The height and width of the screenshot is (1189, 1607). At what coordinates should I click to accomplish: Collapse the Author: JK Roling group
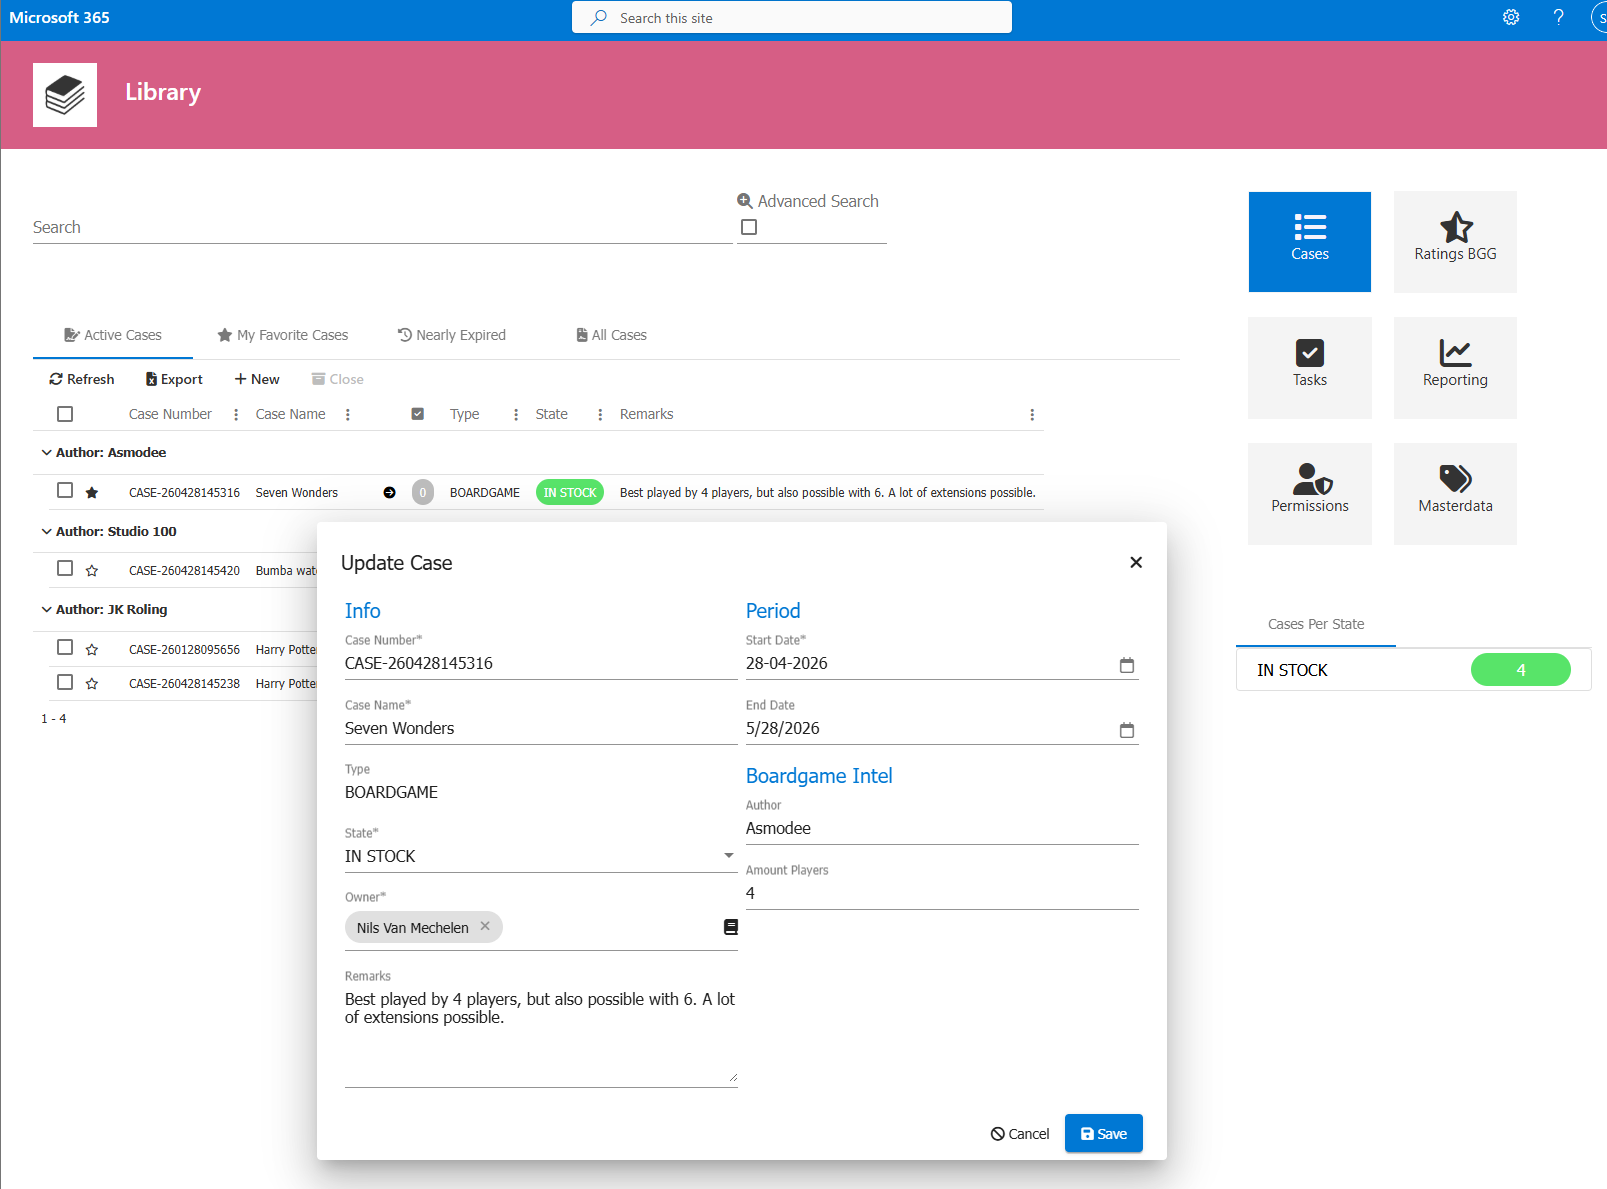tap(46, 609)
